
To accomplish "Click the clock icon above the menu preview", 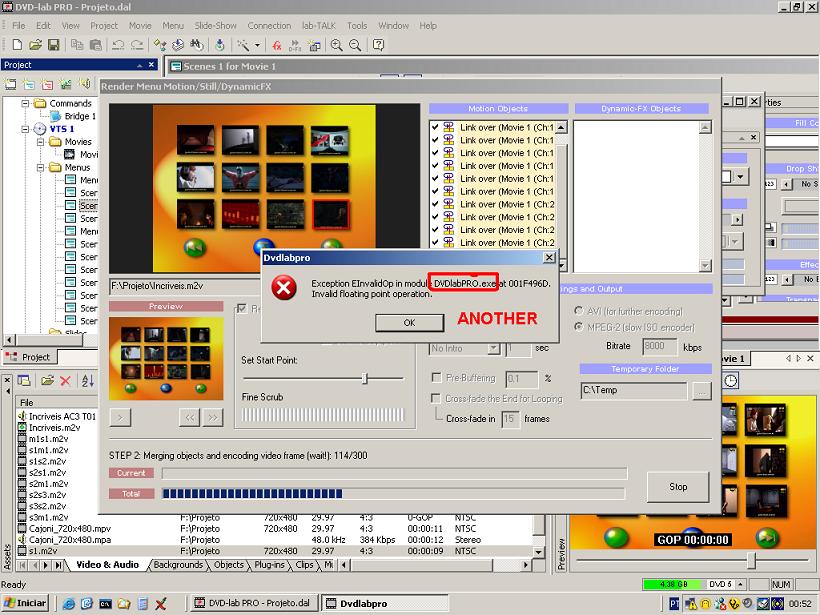I will tap(731, 381).
